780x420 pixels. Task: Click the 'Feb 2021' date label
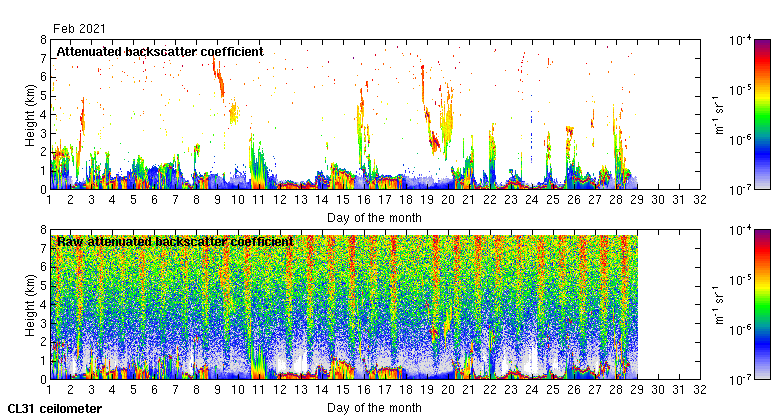[x=79, y=29]
